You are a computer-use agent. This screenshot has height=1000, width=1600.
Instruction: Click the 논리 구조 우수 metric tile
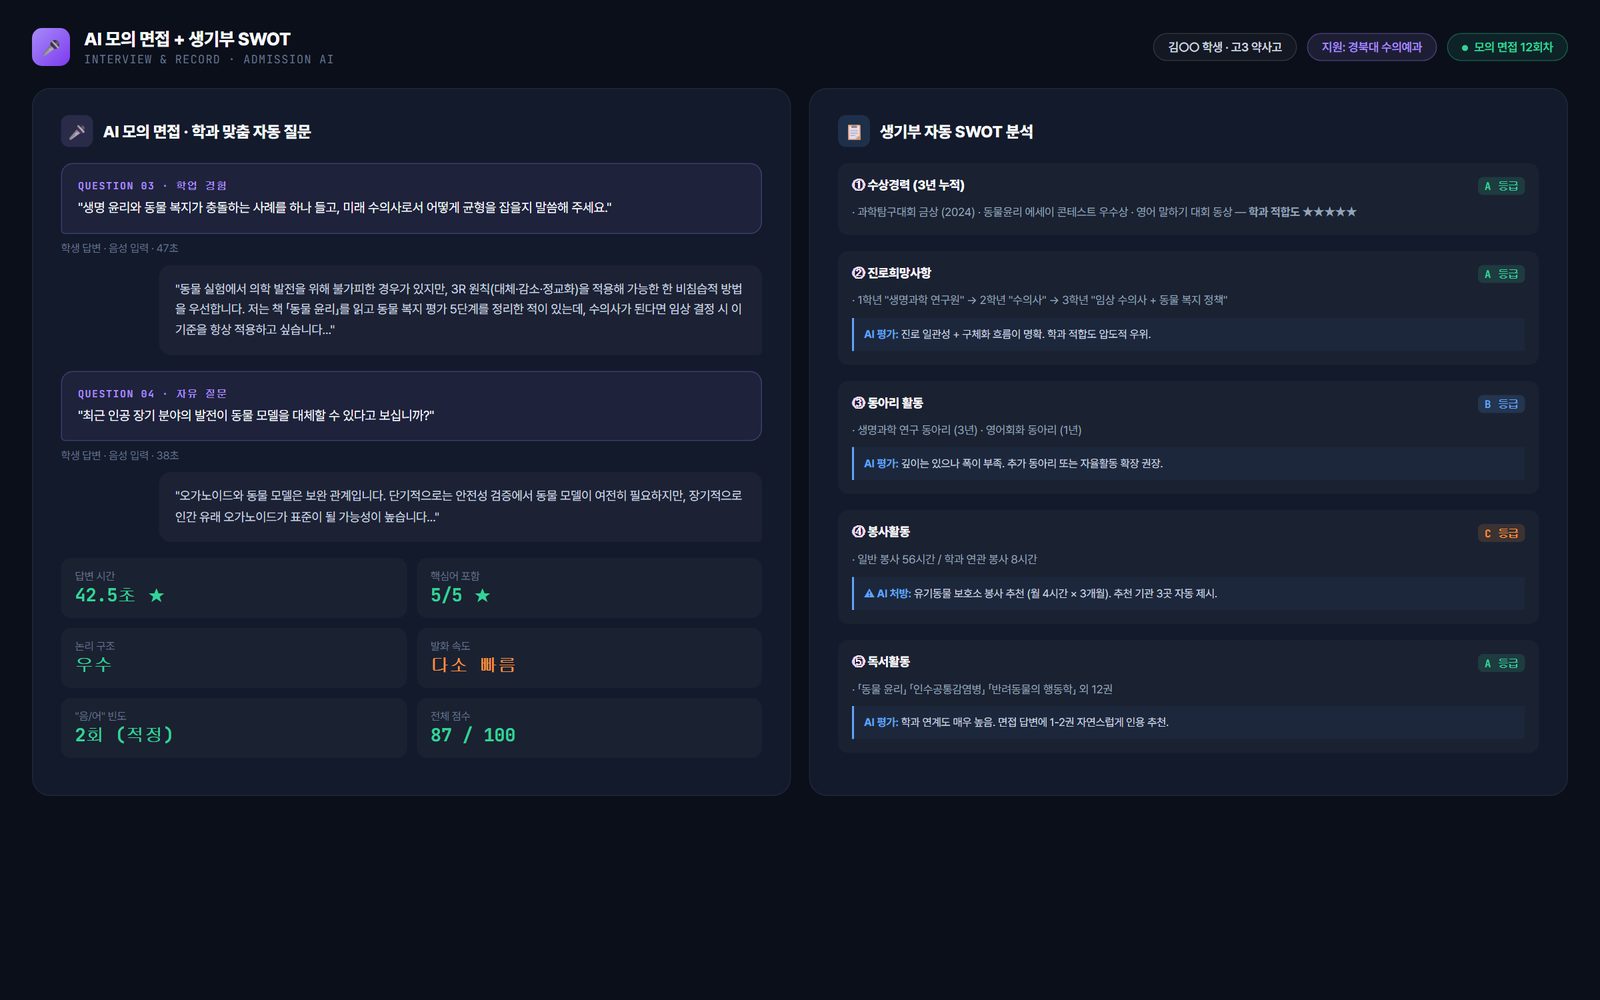[x=234, y=658]
